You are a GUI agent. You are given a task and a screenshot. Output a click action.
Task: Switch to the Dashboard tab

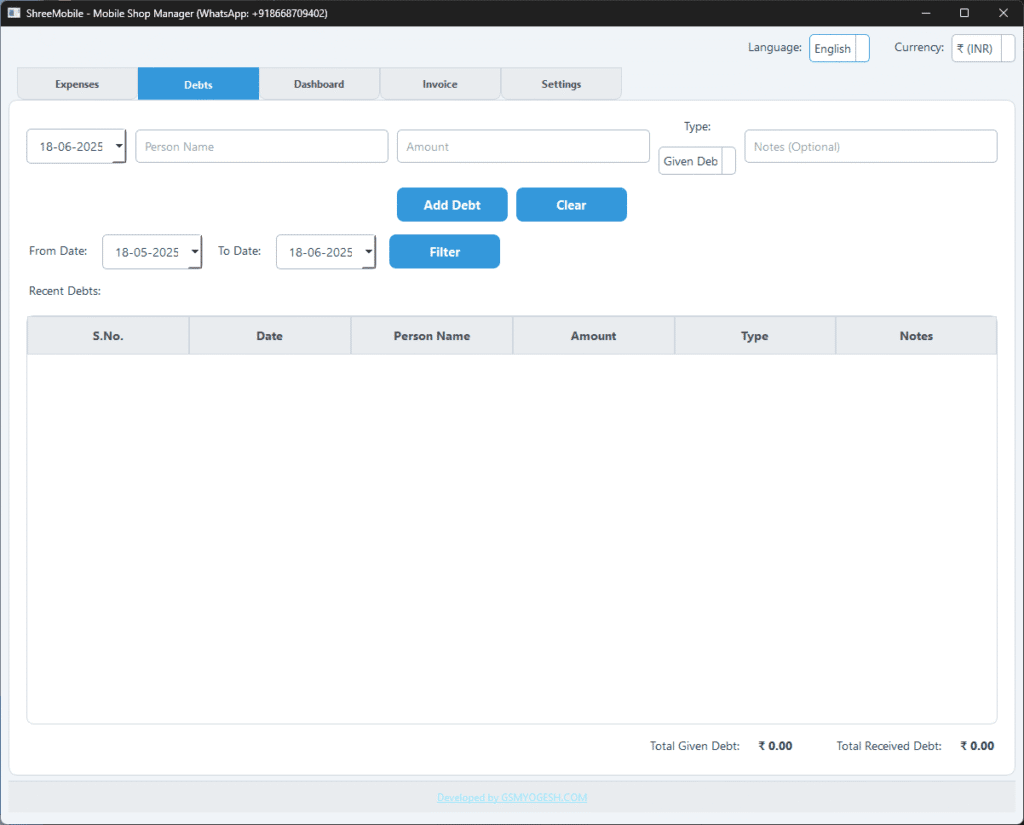point(319,84)
